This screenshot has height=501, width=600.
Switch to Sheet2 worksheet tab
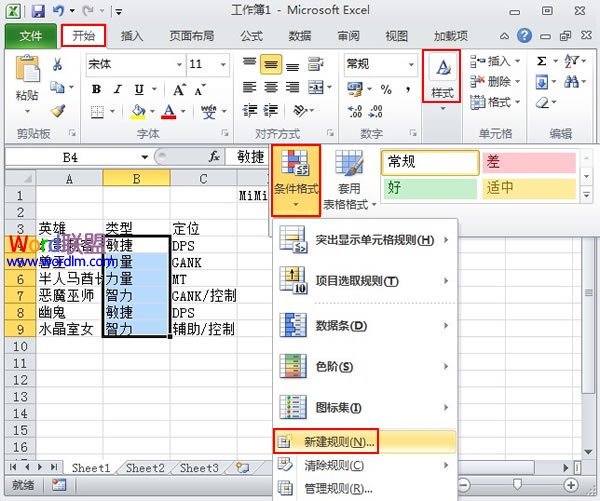pyautogui.click(x=145, y=468)
